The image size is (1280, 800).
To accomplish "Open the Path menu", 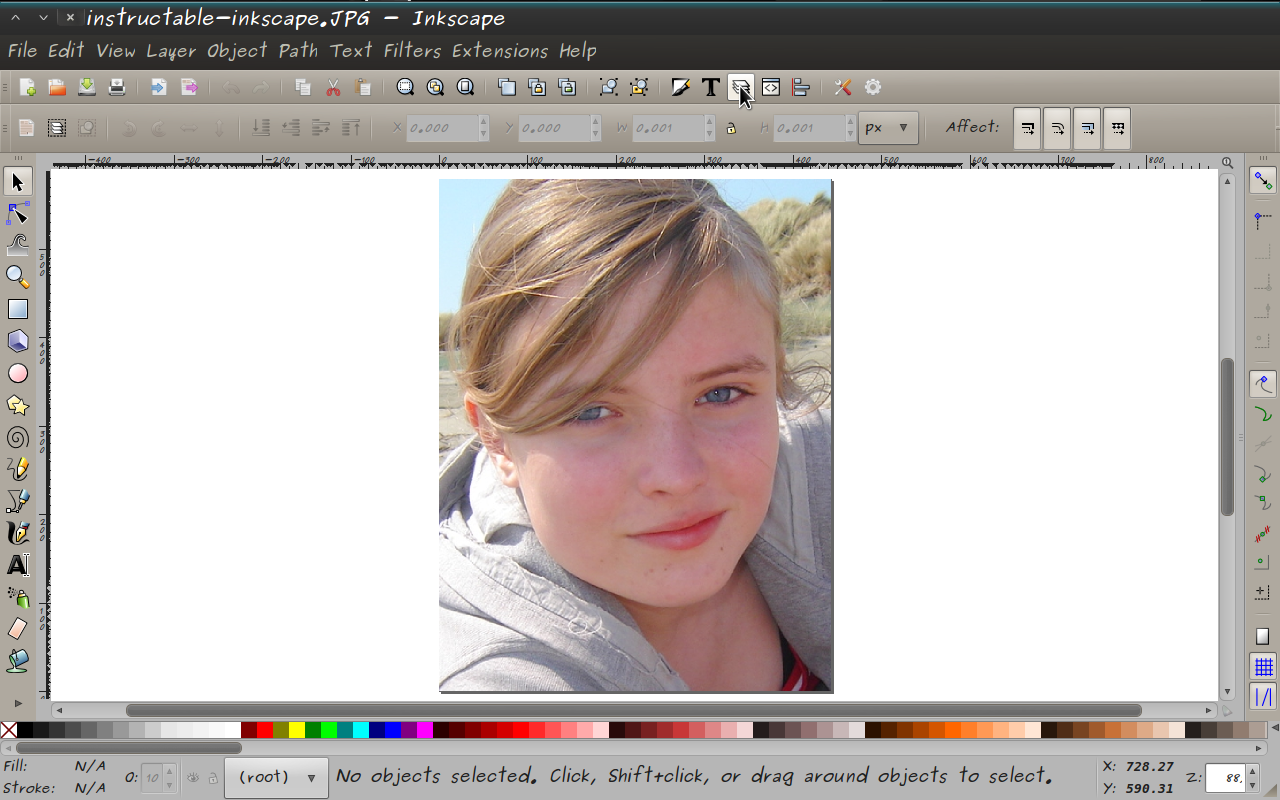I will pos(298,51).
